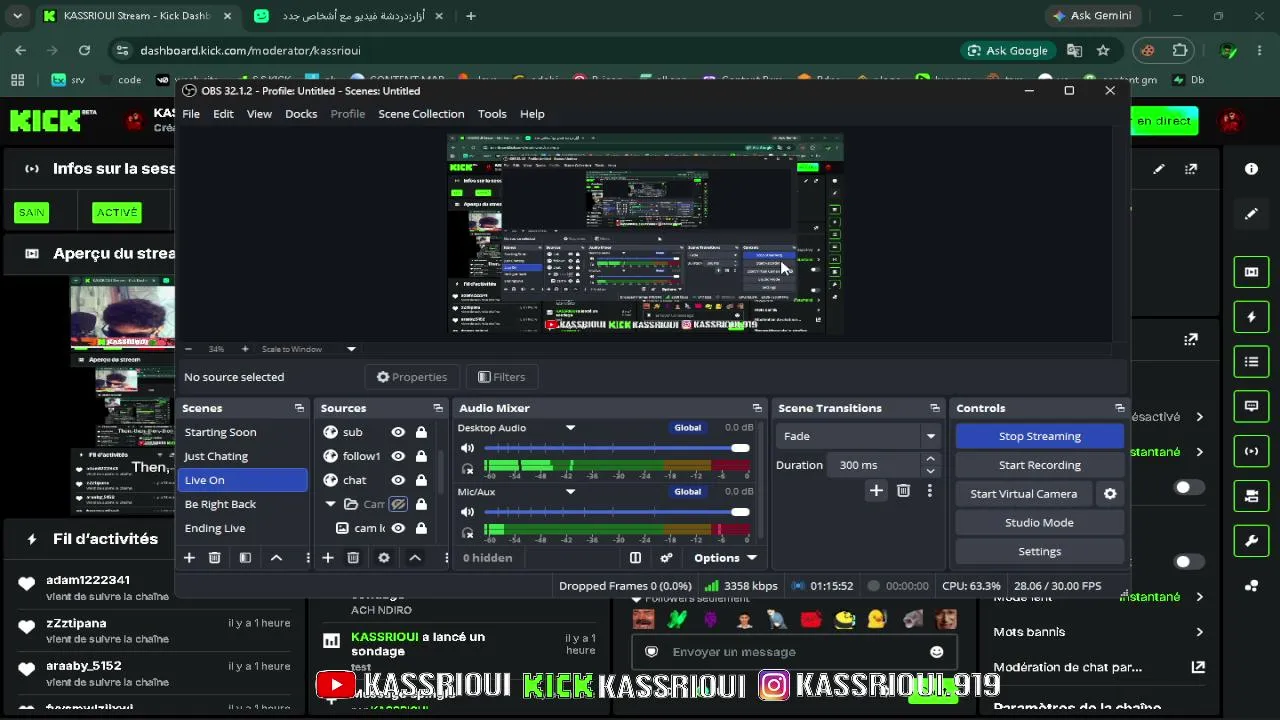Open transition properties three-dot menu
1280x720 pixels.
point(929,490)
